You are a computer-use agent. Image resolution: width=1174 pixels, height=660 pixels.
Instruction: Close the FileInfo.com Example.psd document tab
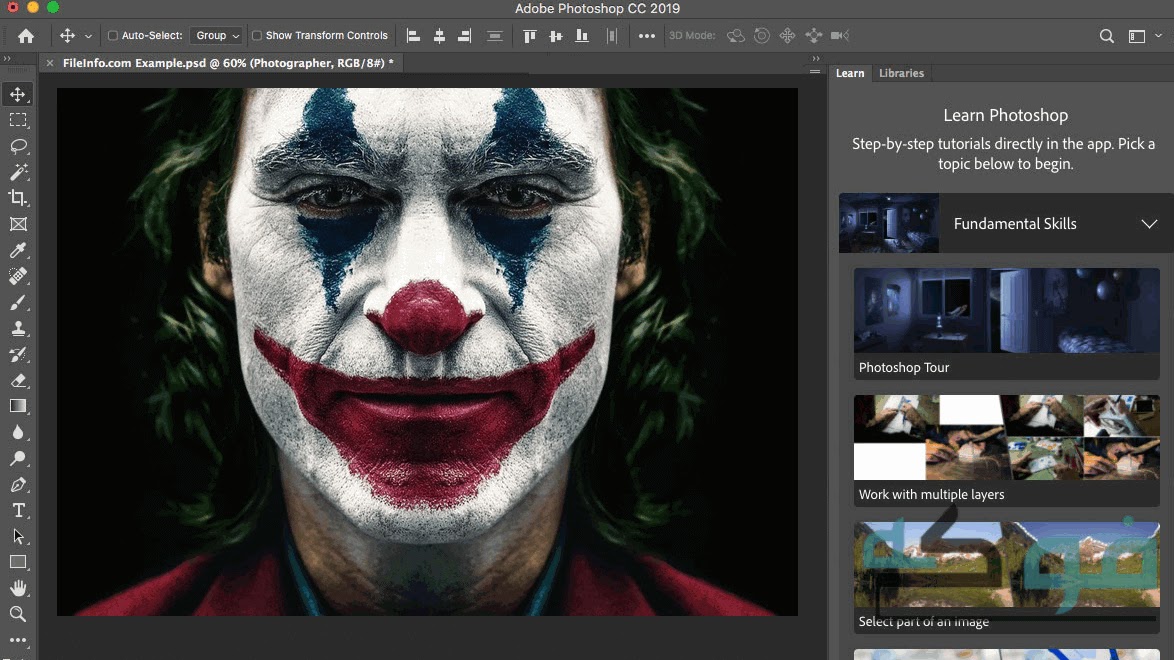(x=50, y=63)
